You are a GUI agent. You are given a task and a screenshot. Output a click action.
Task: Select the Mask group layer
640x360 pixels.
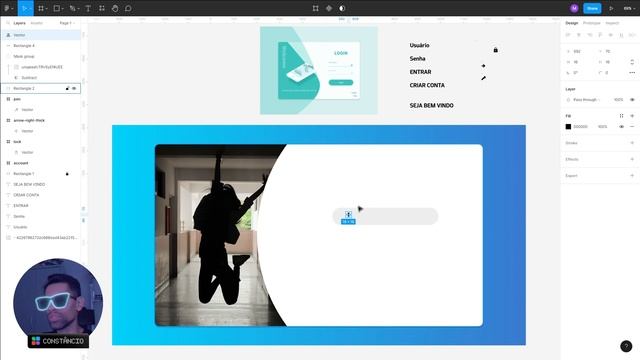(41, 56)
